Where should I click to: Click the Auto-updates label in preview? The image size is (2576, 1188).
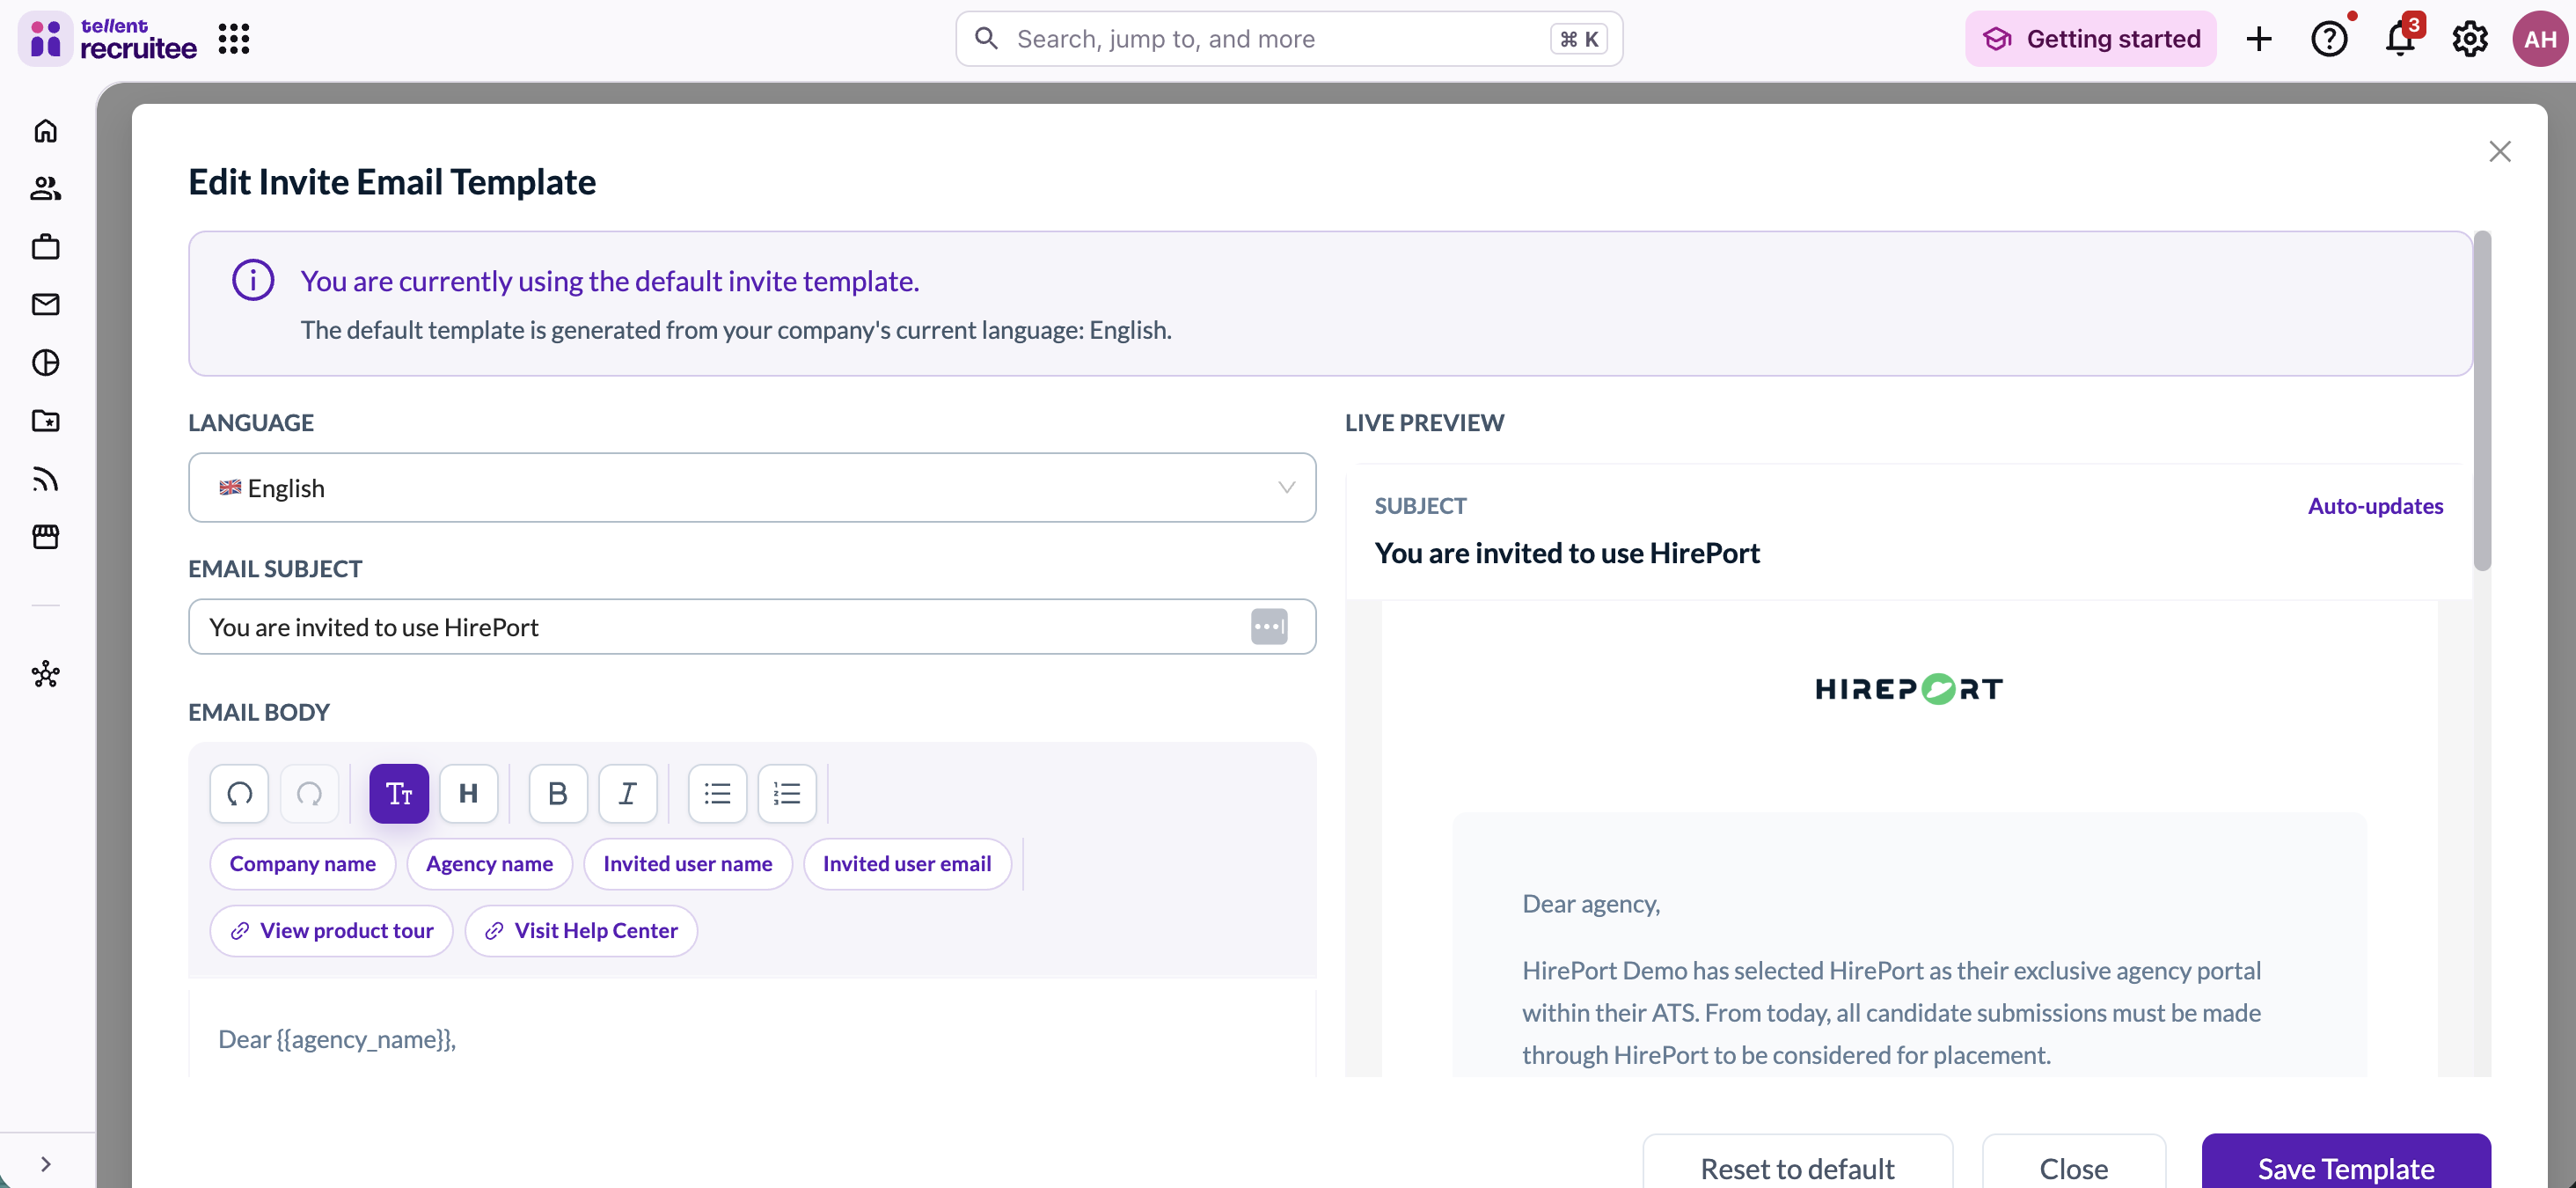(x=2375, y=506)
